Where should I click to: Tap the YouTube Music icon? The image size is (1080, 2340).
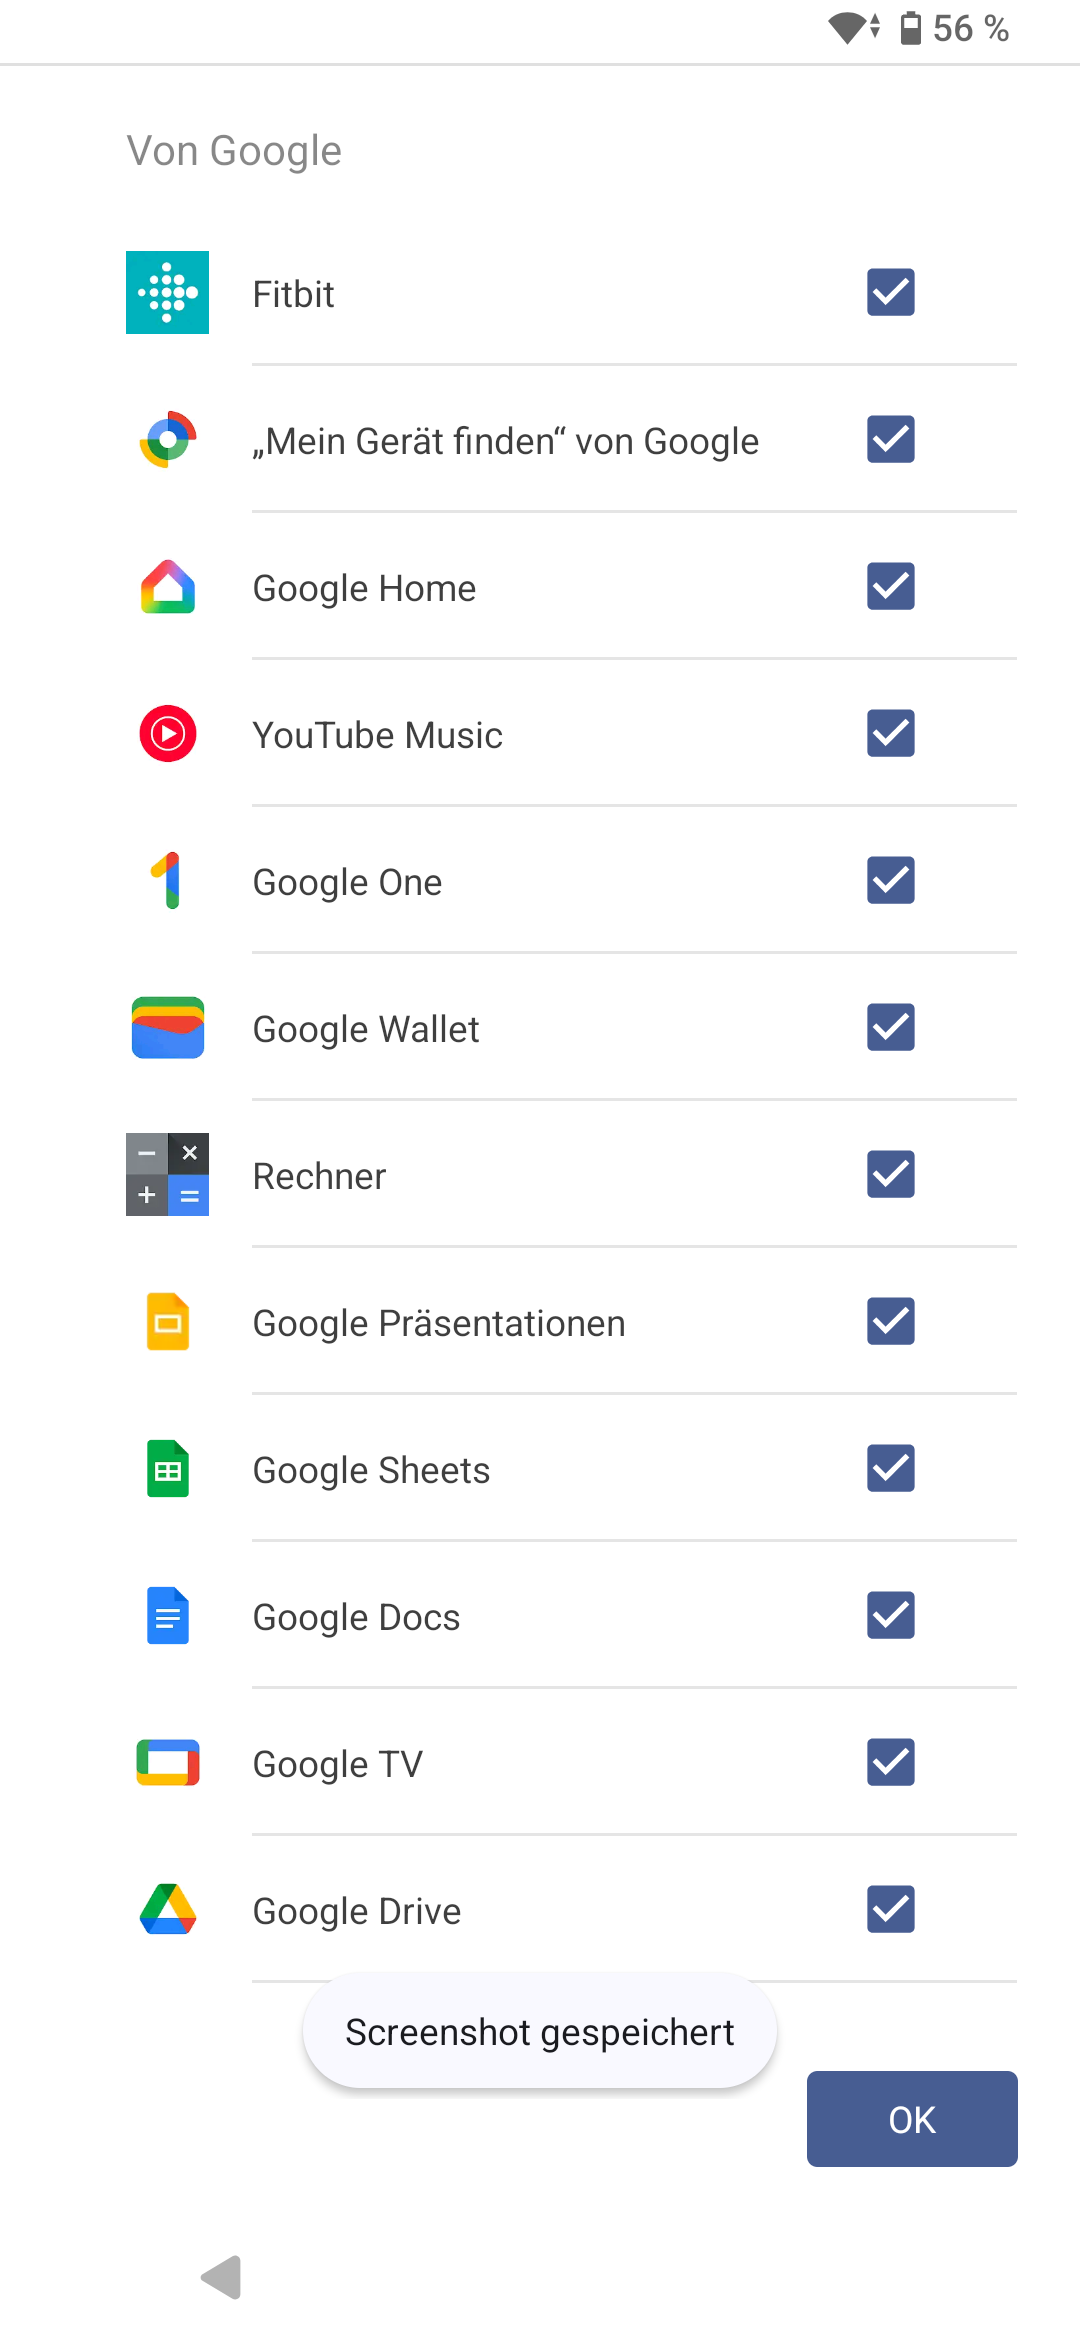coord(167,734)
